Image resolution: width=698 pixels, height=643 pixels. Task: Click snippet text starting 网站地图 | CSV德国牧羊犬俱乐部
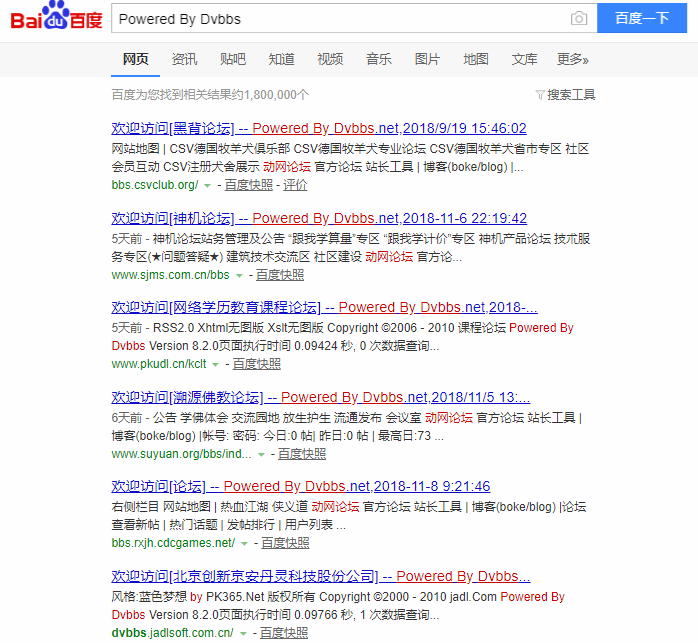350,158
